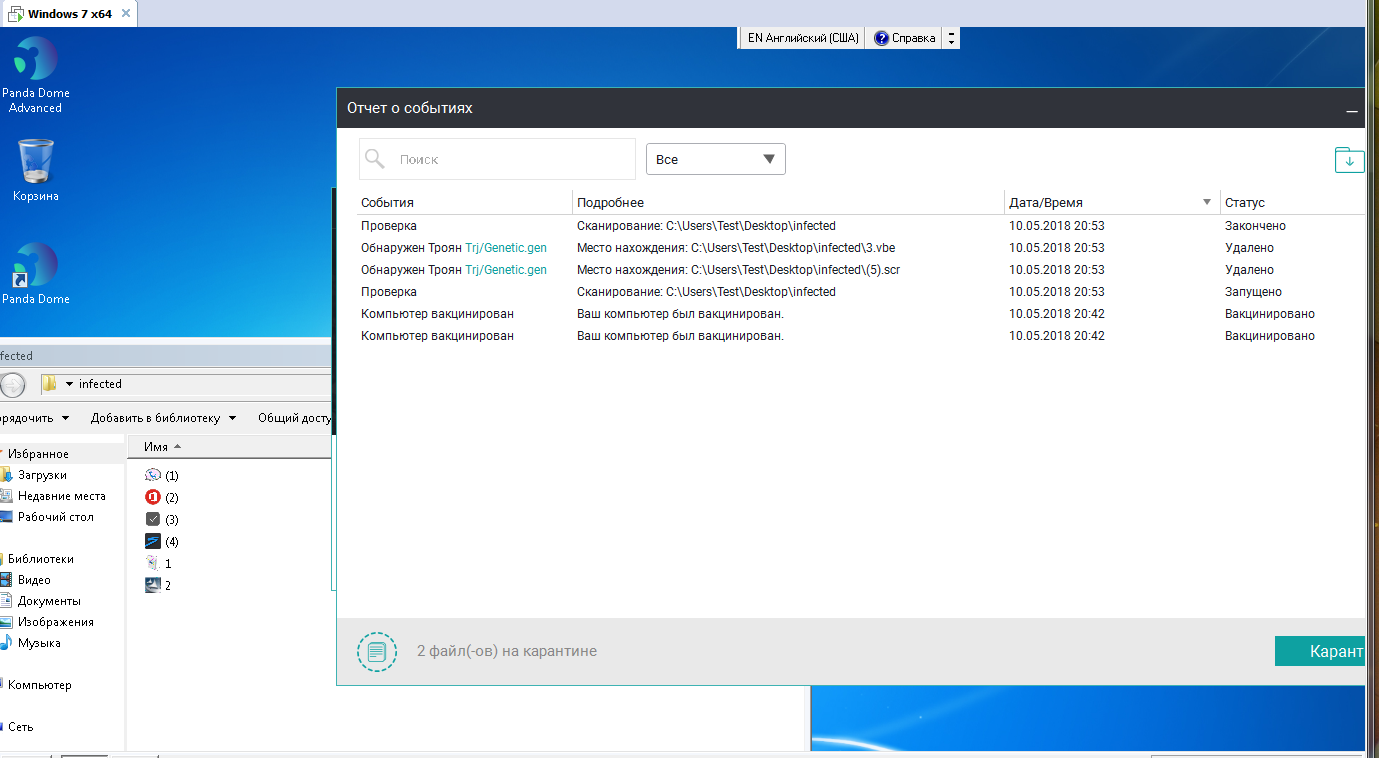Expand the Все filter dropdown
Screen dimensions: 1379x758
(715, 159)
